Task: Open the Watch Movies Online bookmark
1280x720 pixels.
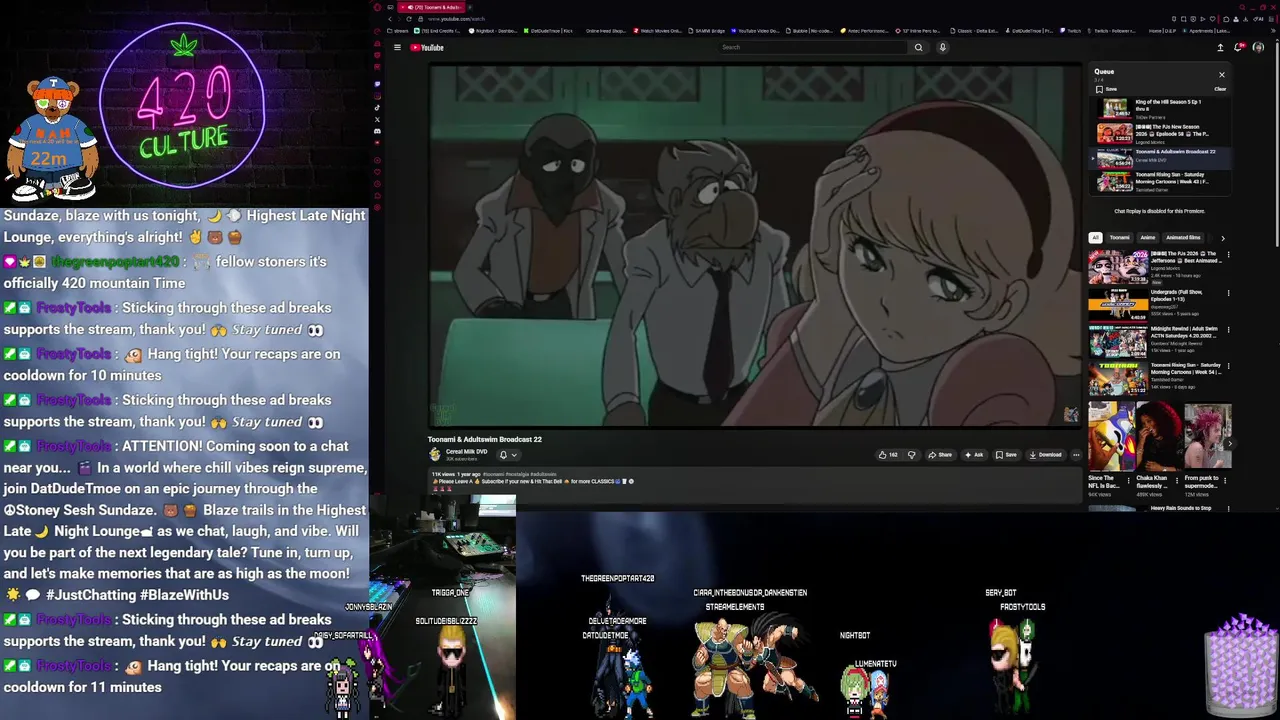Action: [x=657, y=31]
